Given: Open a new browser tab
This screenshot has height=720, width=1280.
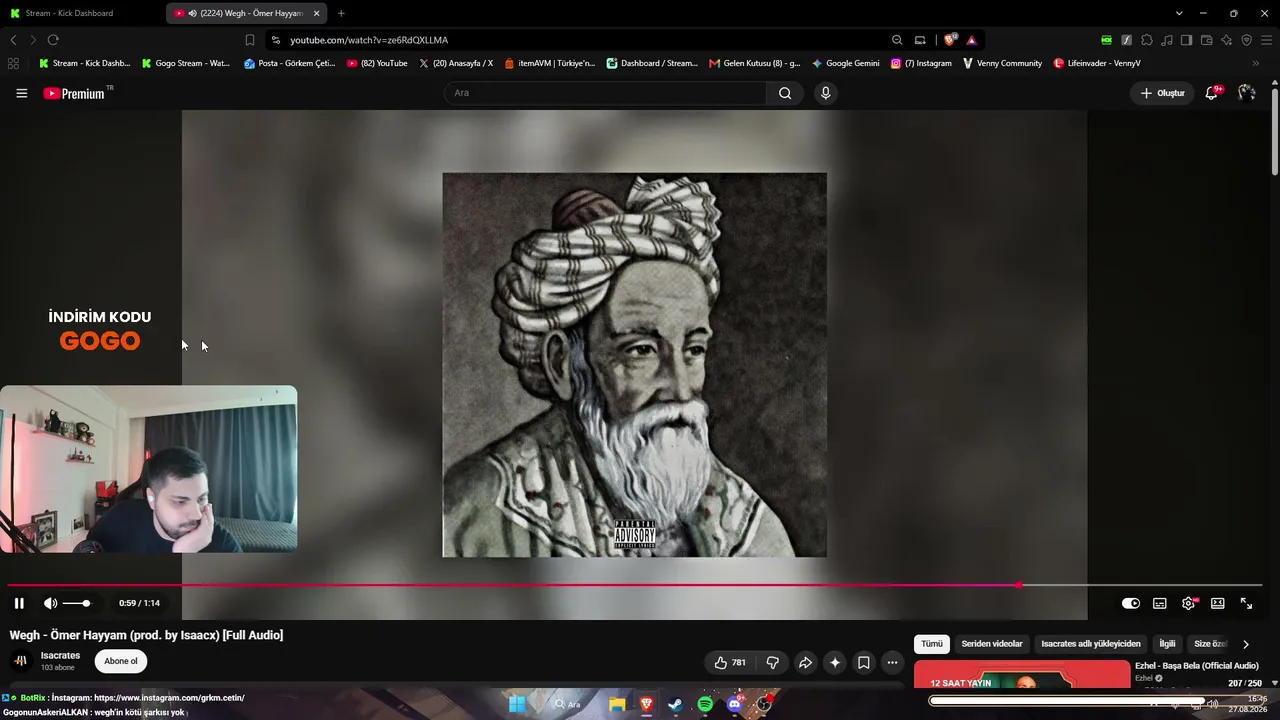Looking at the screenshot, I should 341,13.
